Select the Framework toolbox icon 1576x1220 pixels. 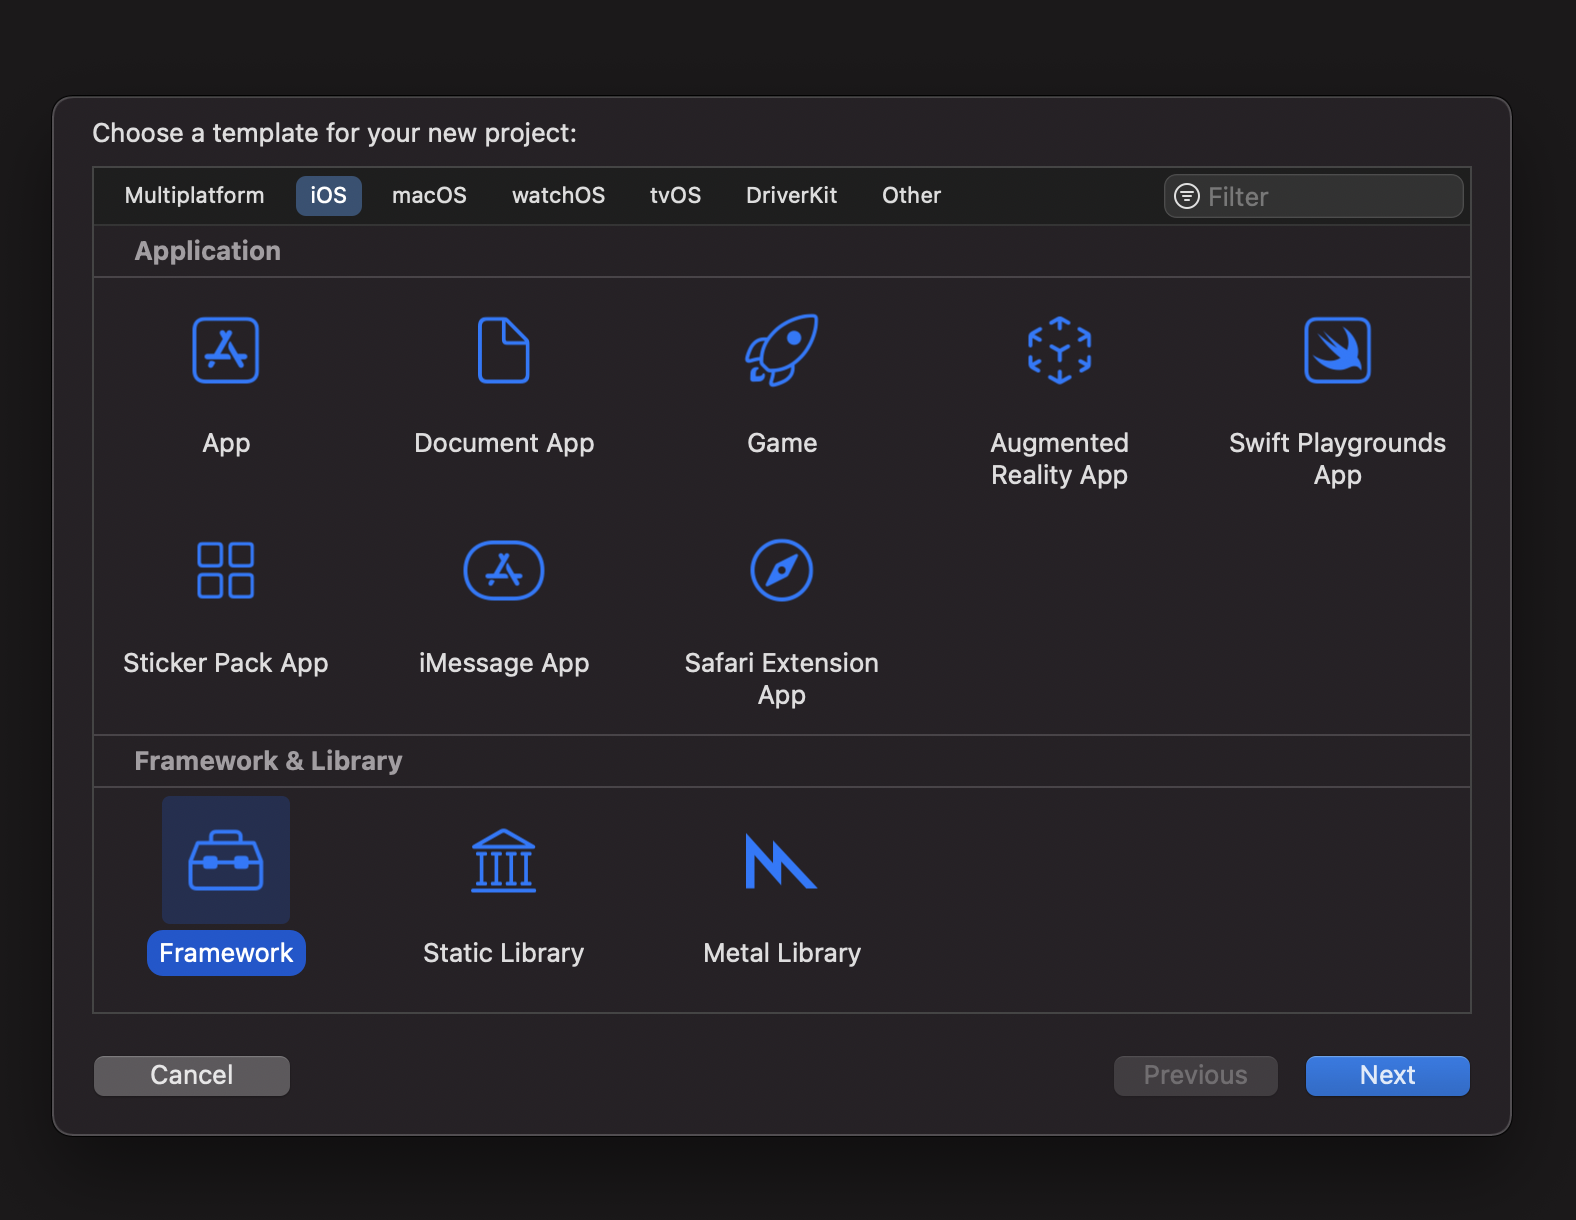(226, 860)
